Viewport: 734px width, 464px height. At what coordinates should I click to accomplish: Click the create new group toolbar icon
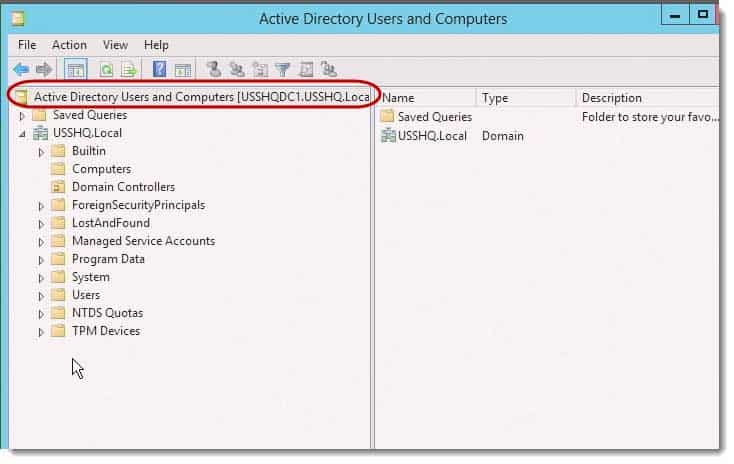point(237,70)
